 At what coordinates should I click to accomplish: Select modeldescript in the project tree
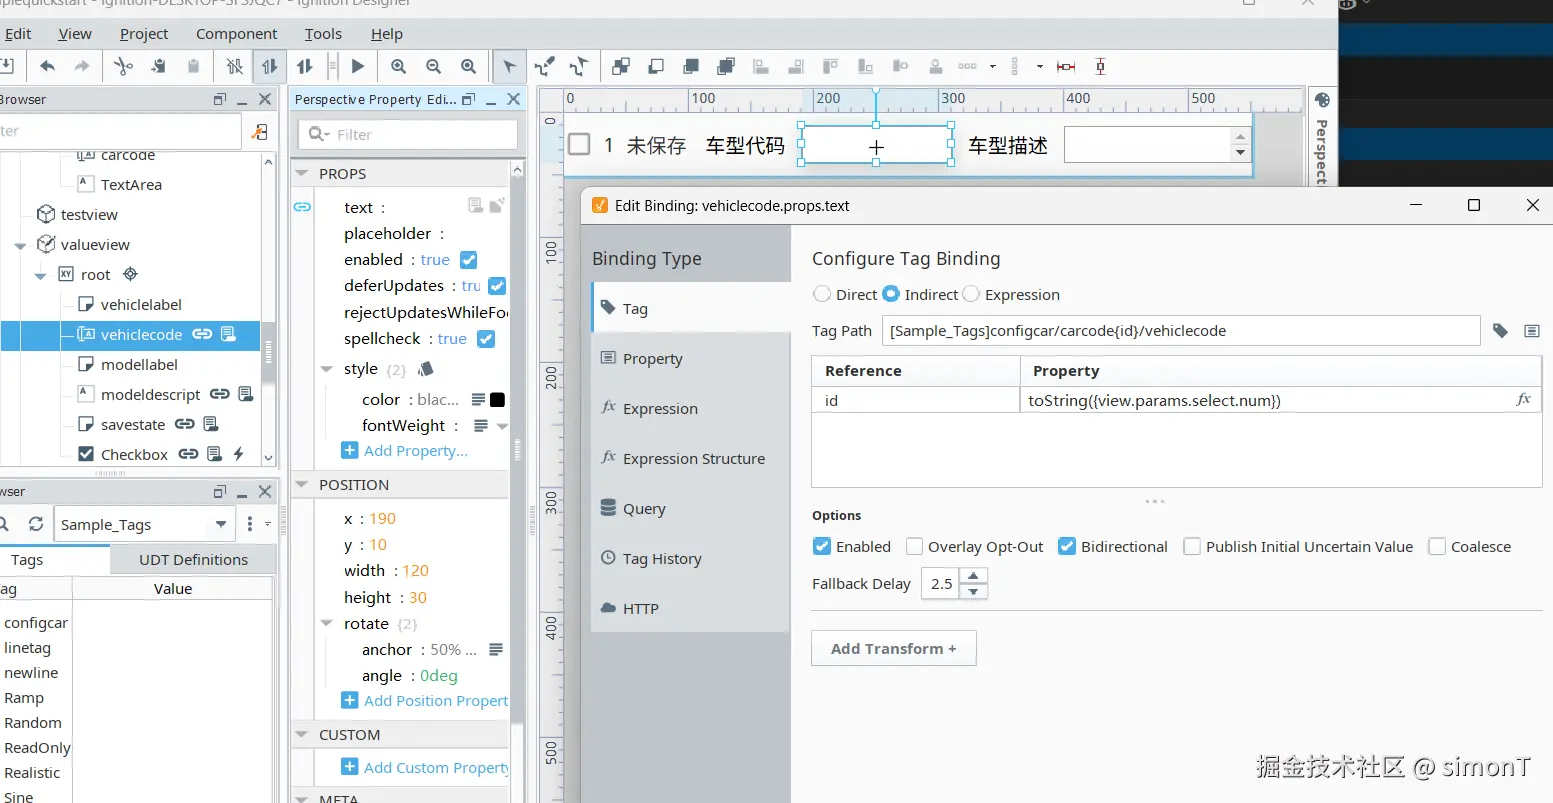point(150,394)
